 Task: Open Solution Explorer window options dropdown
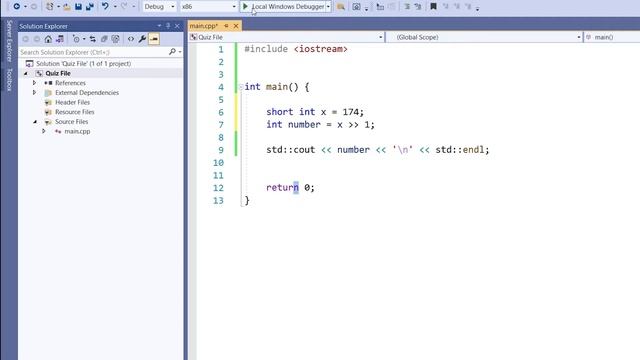(x=159, y=26)
